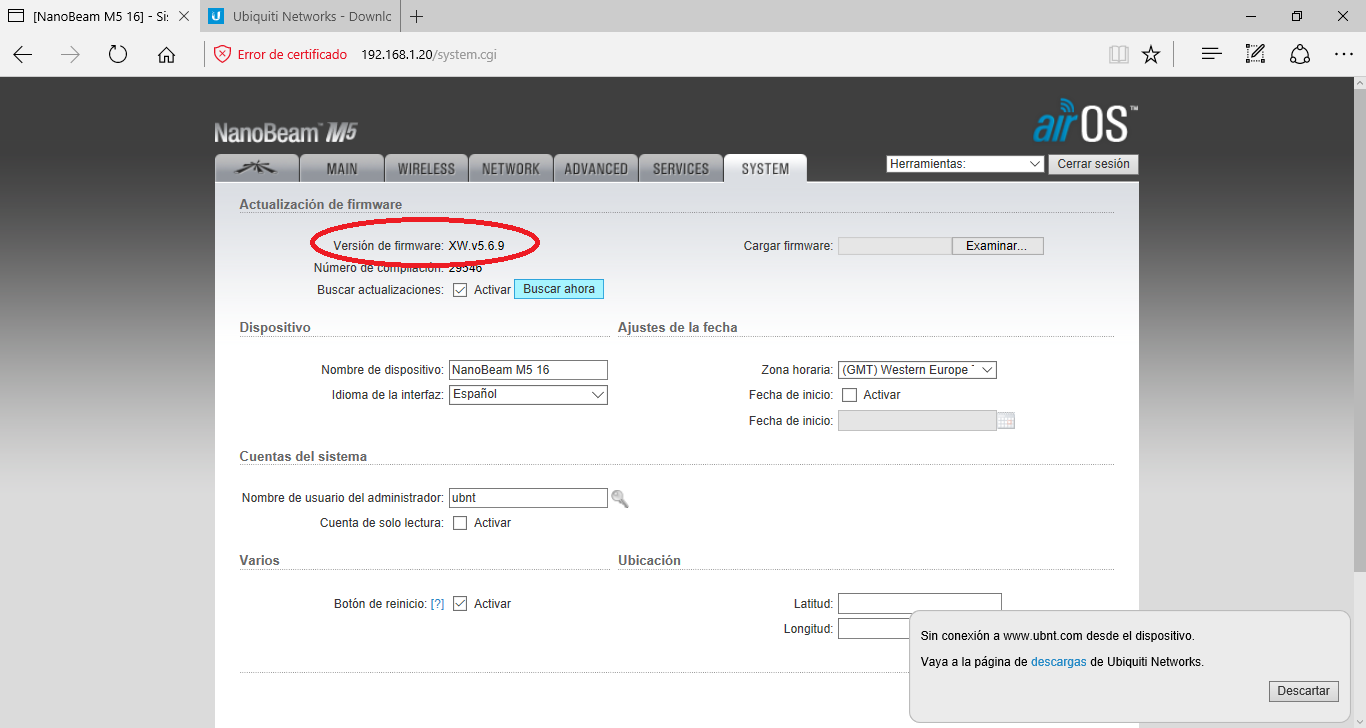Reload the page with the refresh icon
Viewport: 1366px width, 728px height.
pyautogui.click(x=118, y=54)
